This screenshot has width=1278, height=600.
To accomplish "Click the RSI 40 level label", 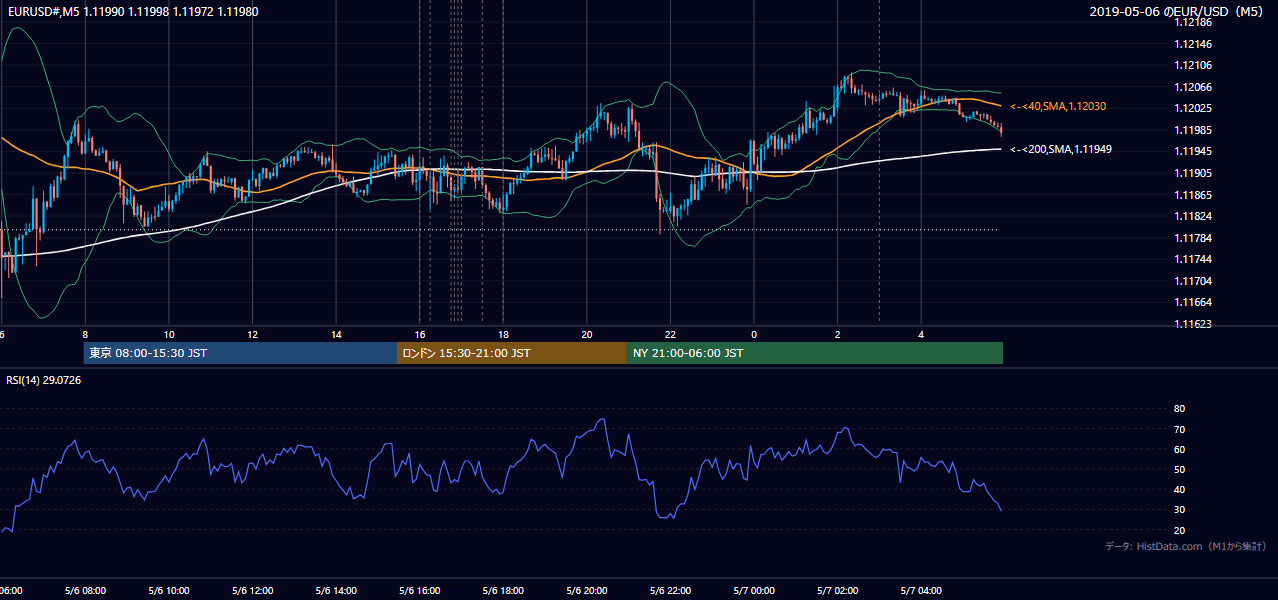I will [x=1179, y=490].
